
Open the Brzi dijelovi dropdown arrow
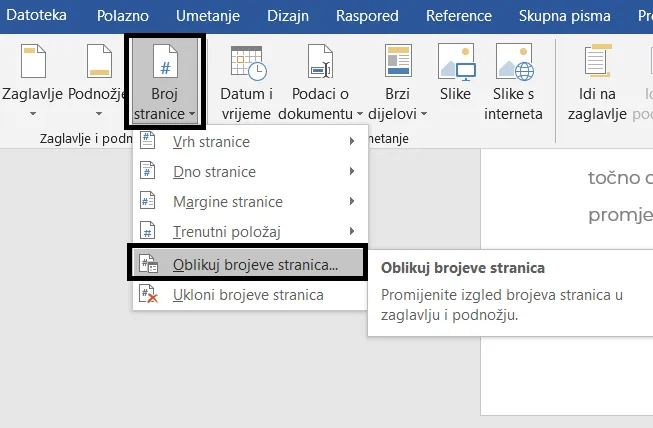(x=424, y=114)
